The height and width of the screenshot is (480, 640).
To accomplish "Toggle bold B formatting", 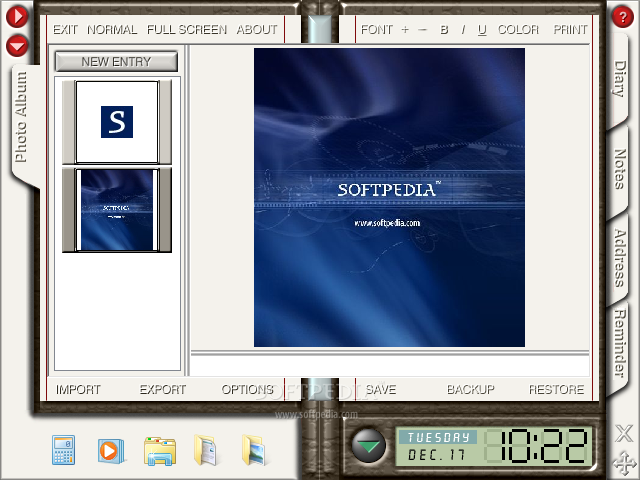I will click(444, 29).
